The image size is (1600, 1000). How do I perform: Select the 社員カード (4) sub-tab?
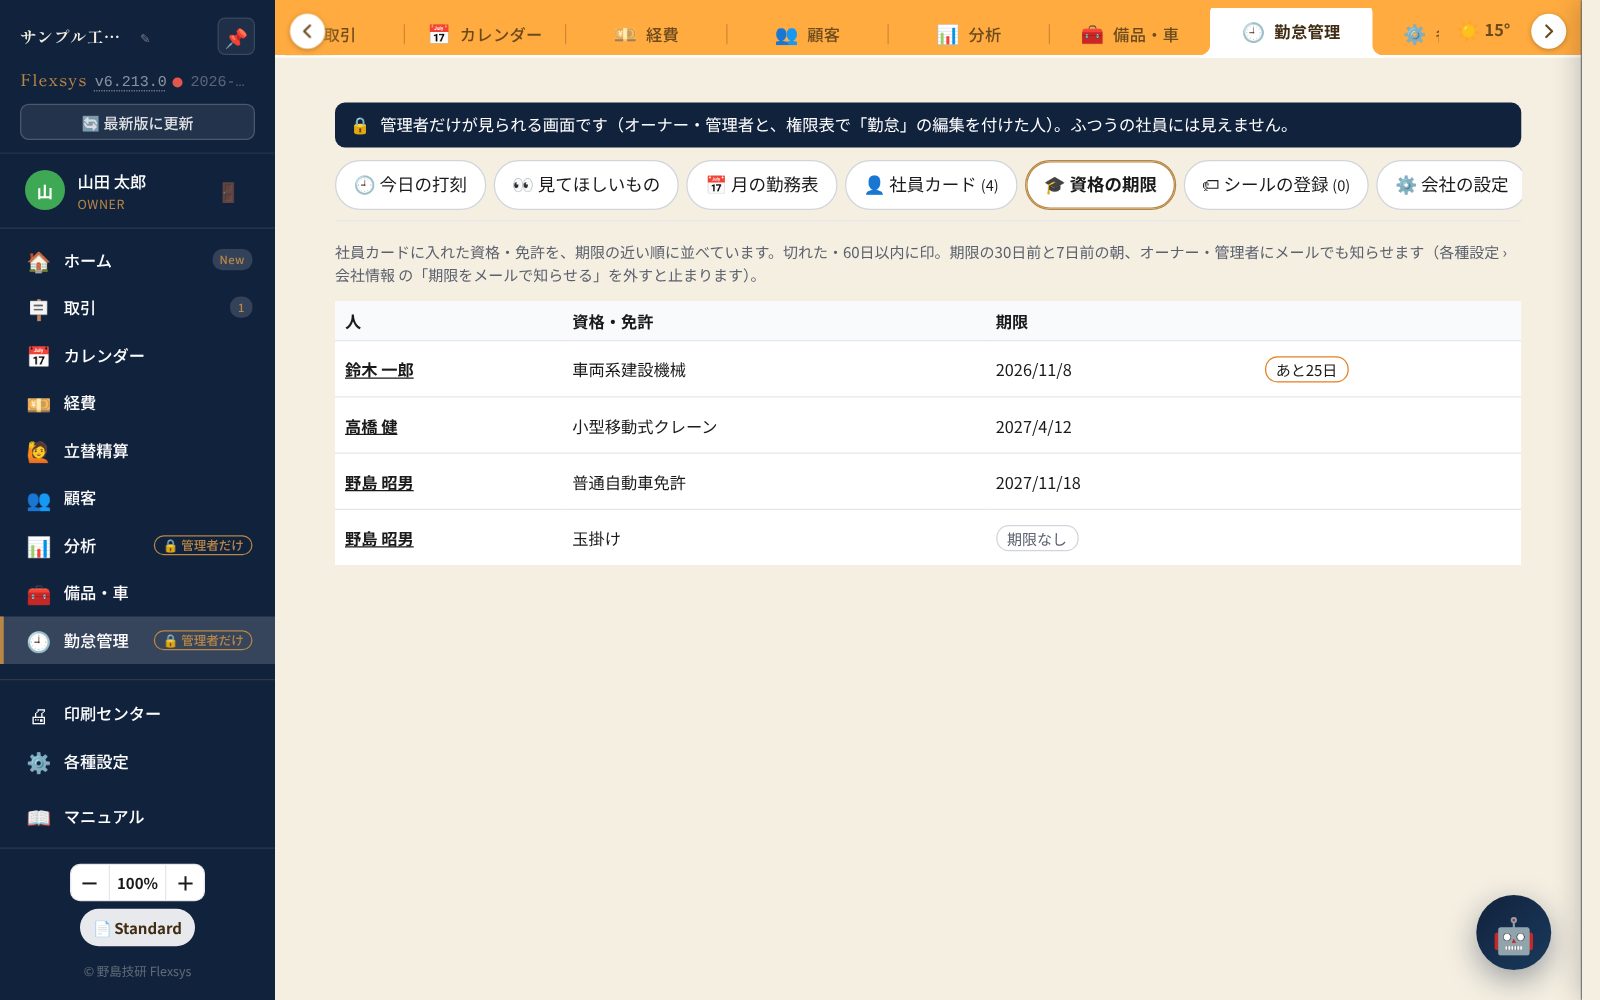(x=931, y=185)
